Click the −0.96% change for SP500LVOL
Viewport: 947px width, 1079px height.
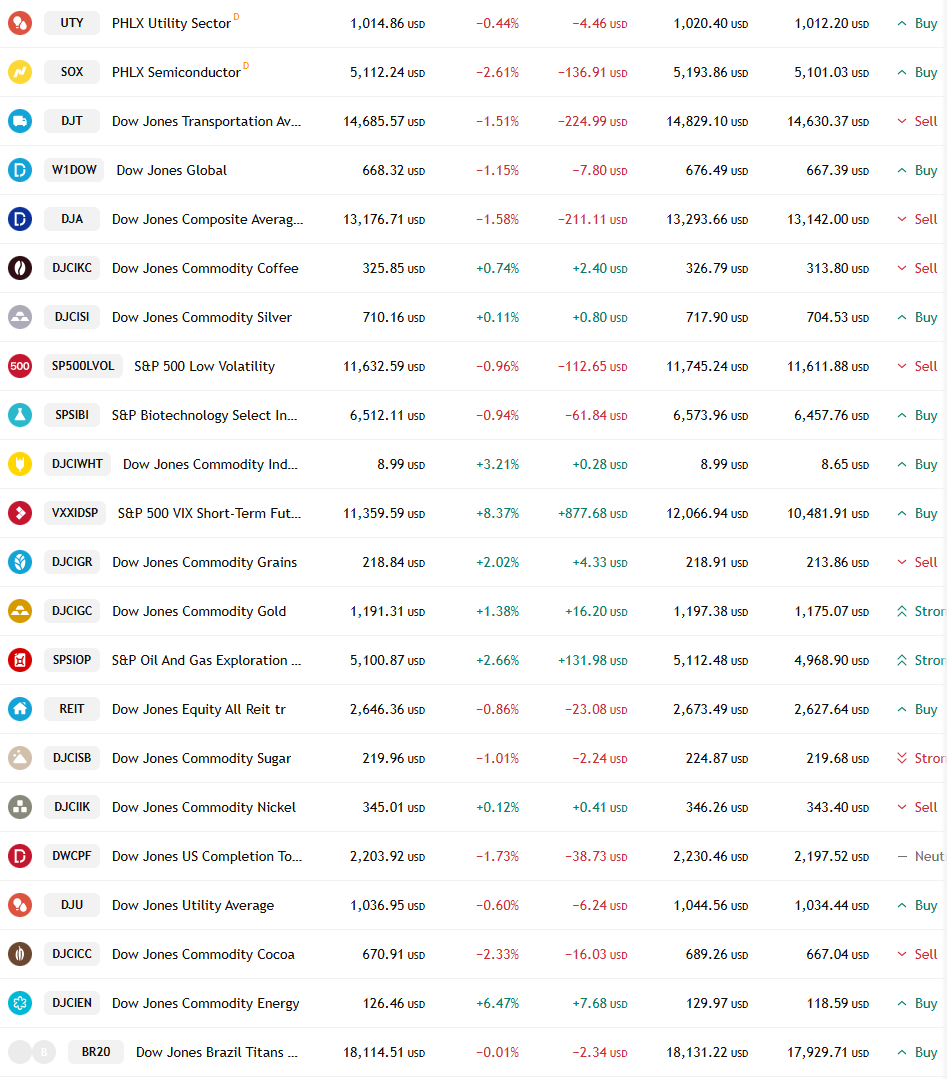click(498, 366)
